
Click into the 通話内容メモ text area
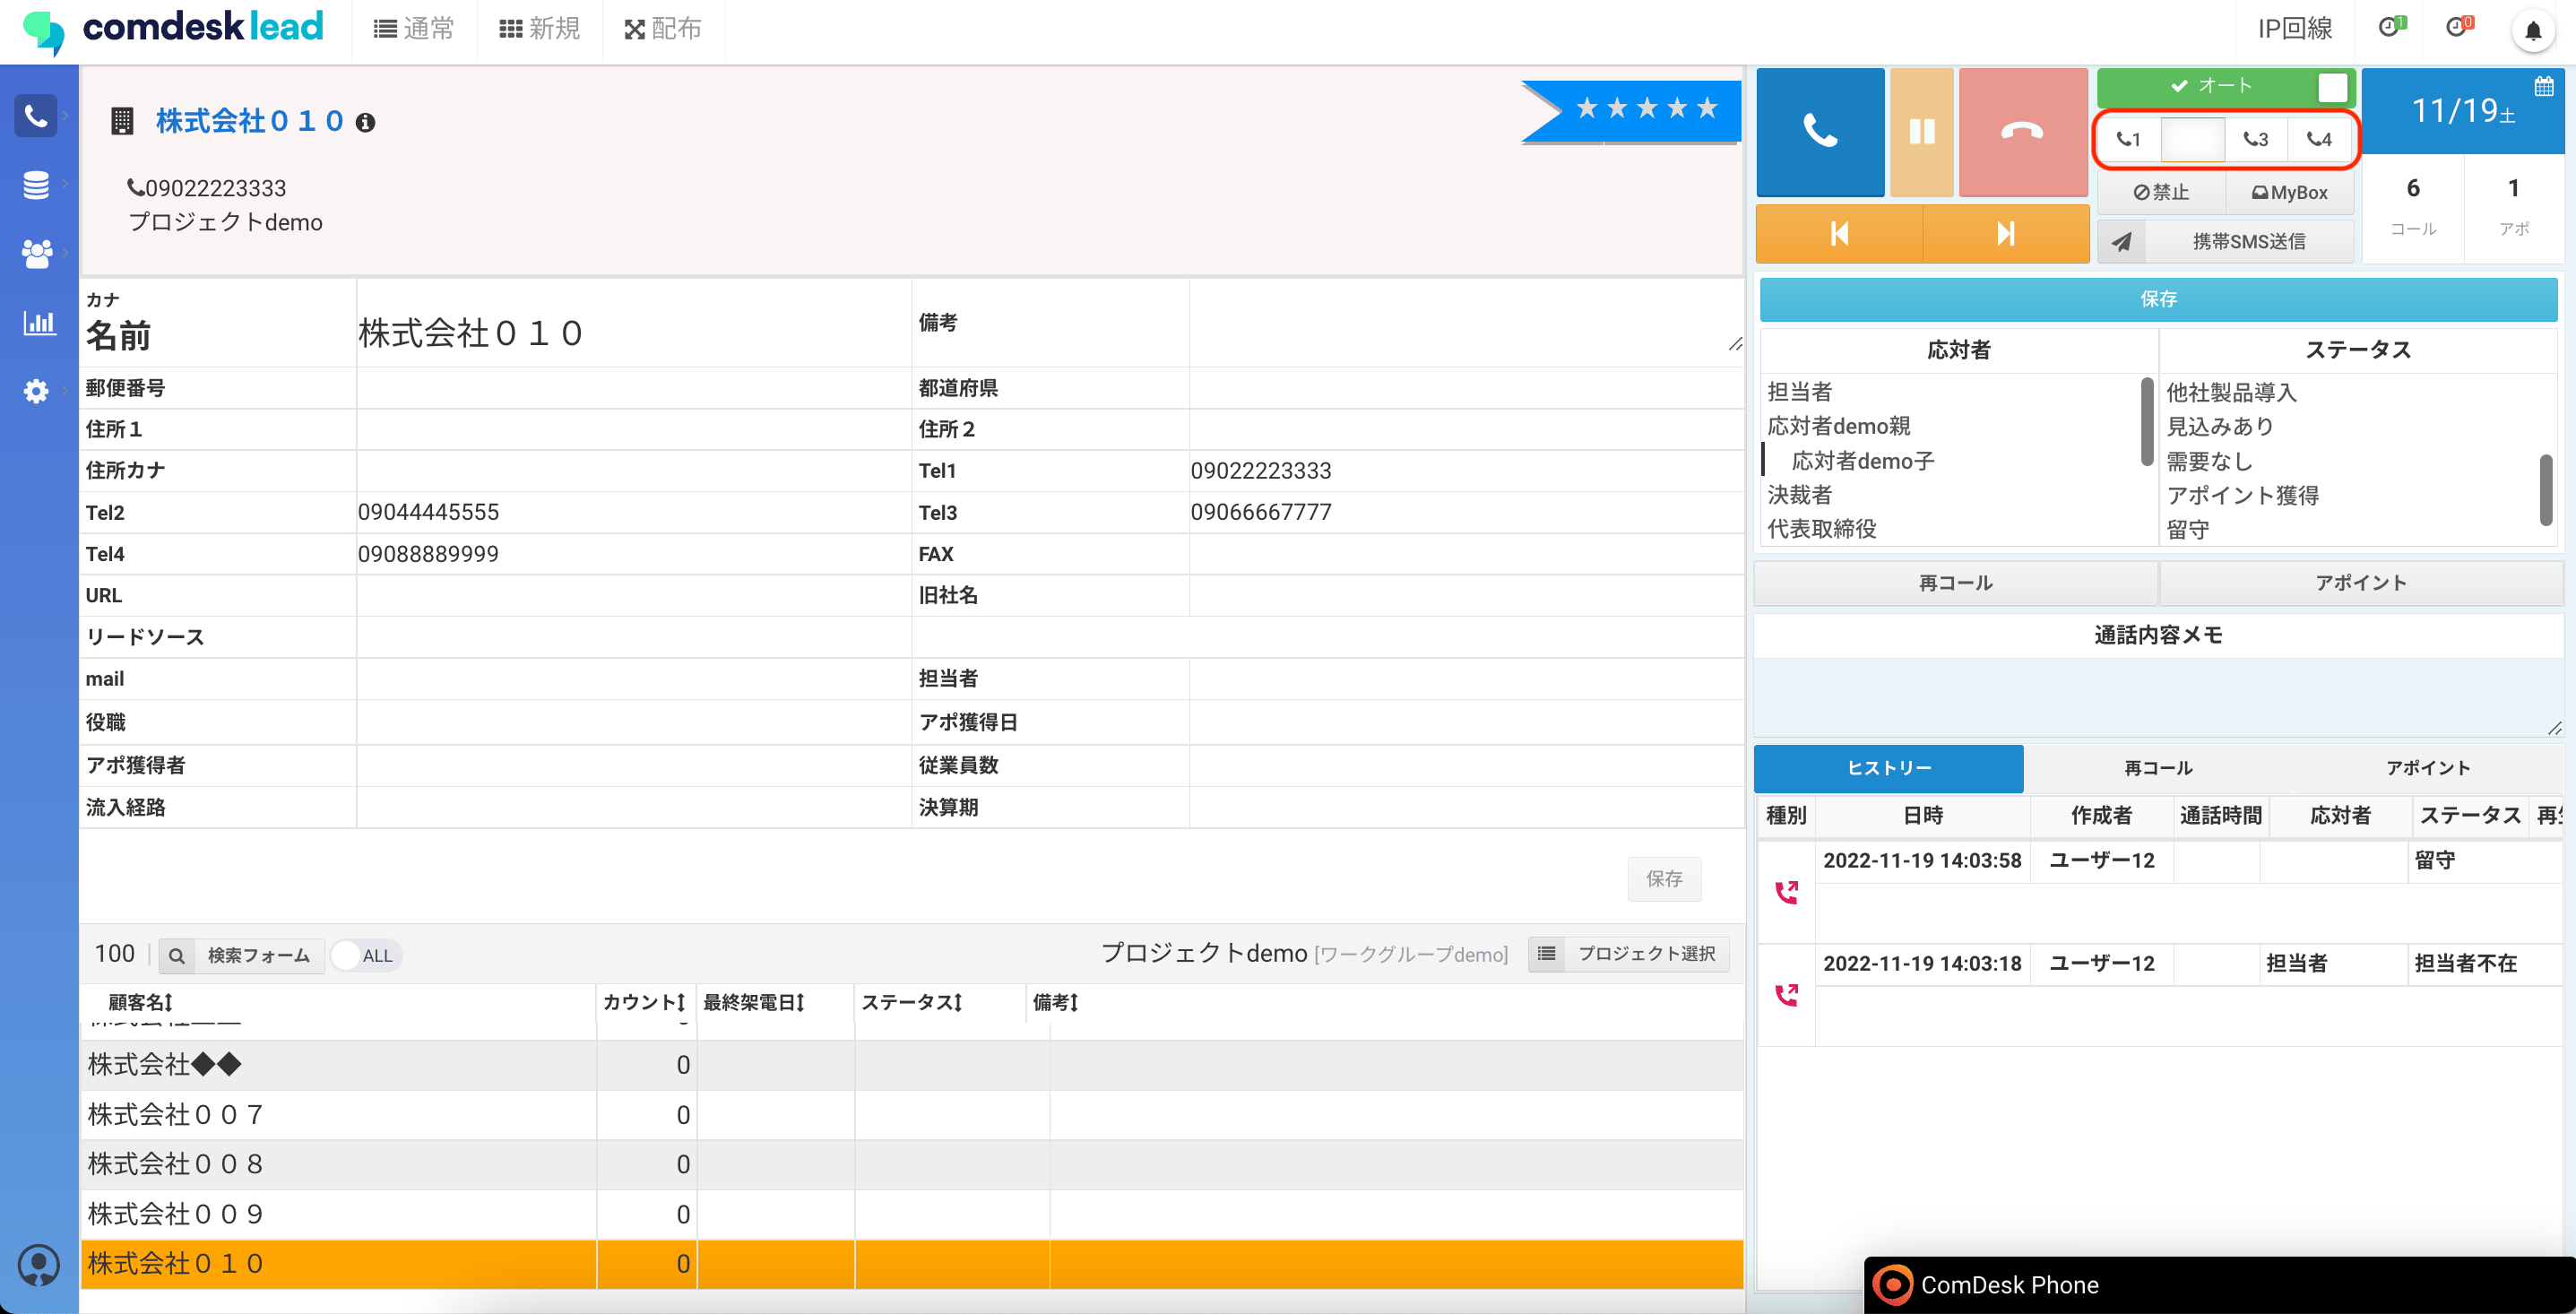click(x=2158, y=698)
